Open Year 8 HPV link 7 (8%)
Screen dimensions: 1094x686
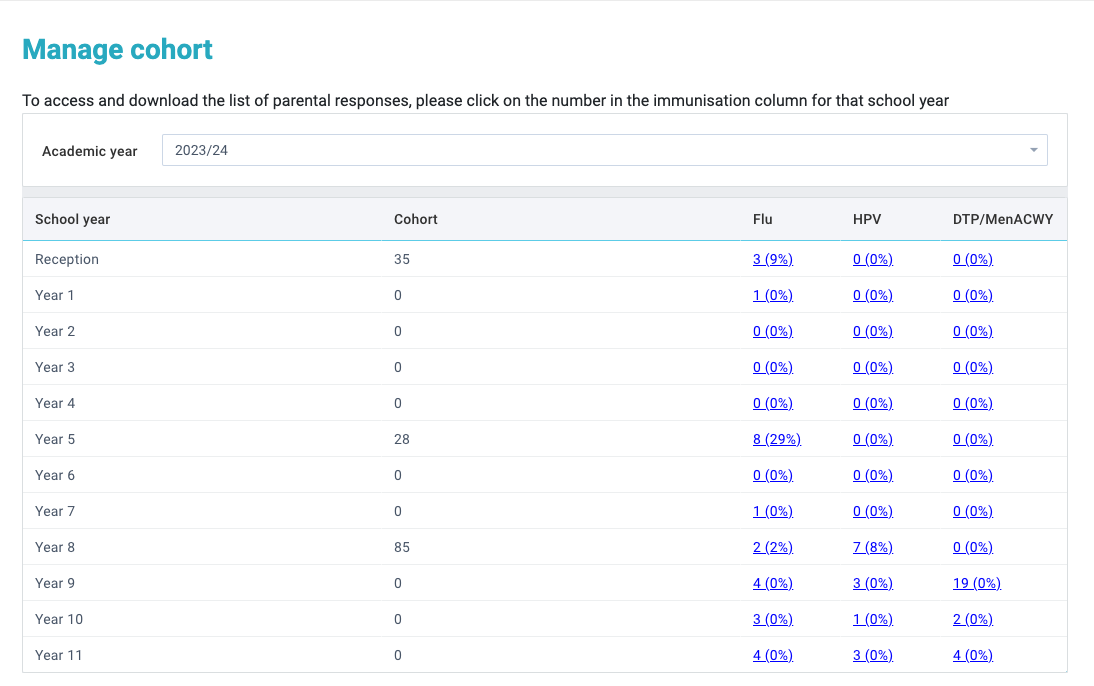(872, 547)
